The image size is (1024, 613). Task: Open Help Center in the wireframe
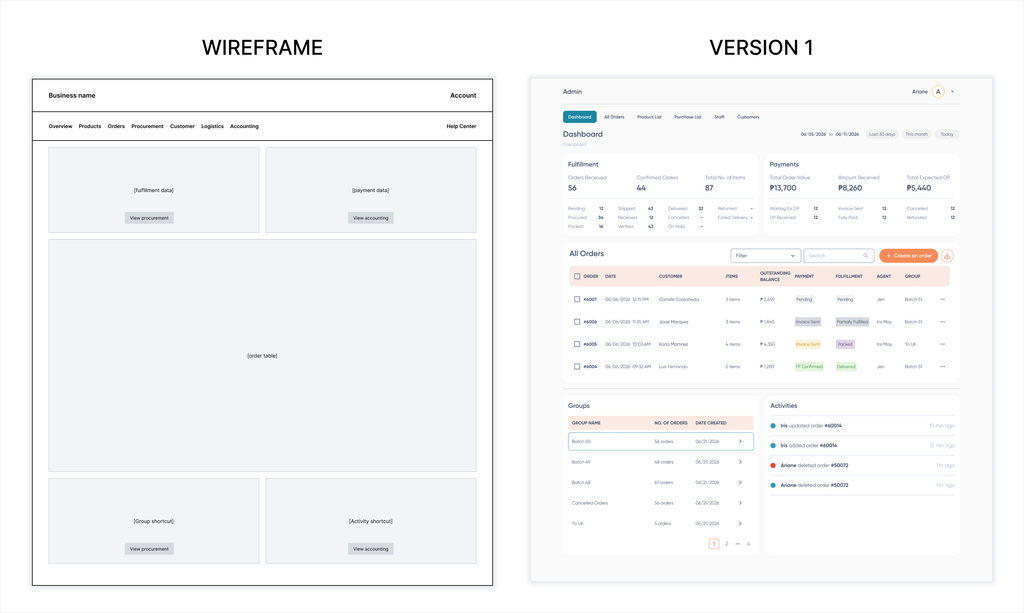[461, 126]
